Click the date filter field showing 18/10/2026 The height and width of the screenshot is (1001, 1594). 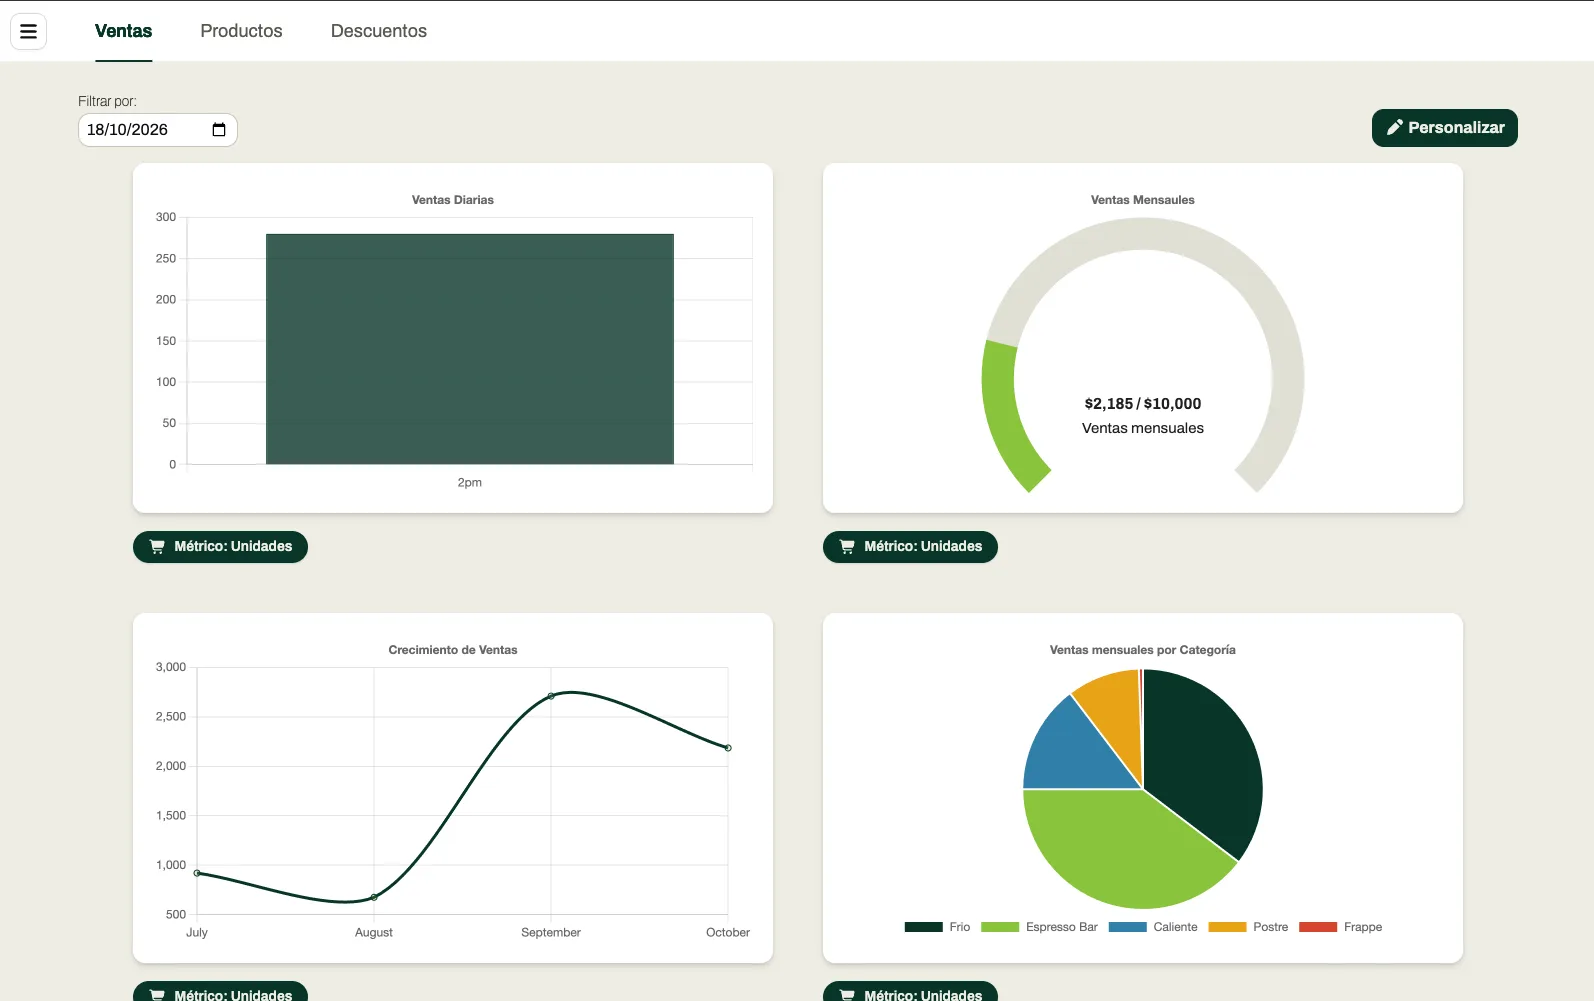(x=158, y=130)
